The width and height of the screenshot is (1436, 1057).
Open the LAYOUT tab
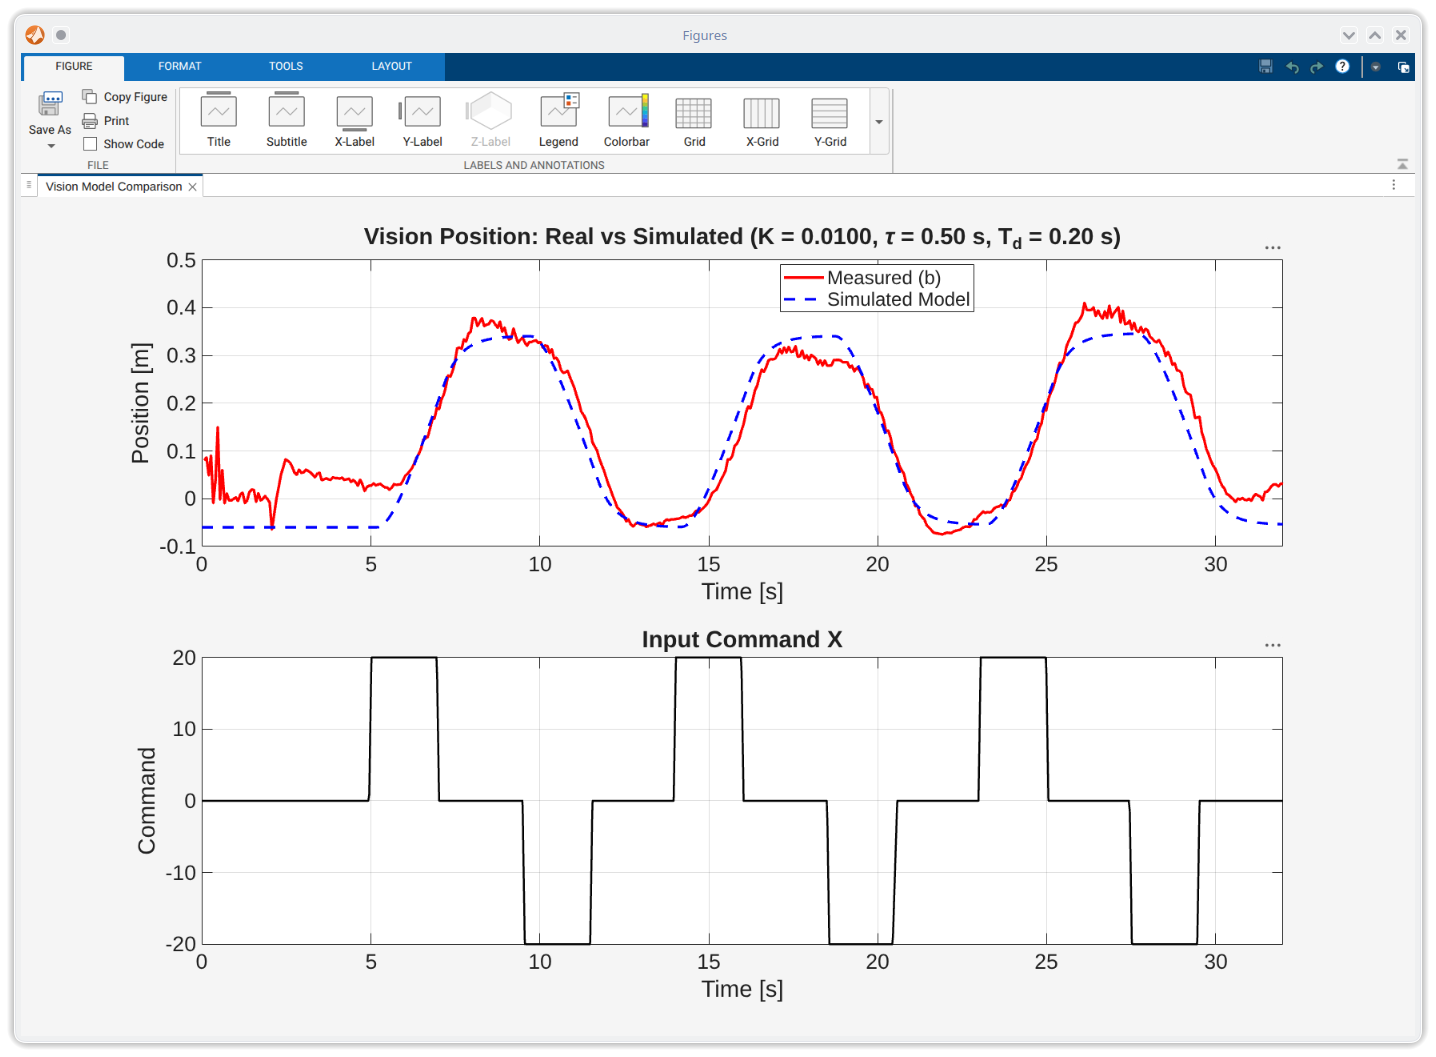pyautogui.click(x=392, y=66)
